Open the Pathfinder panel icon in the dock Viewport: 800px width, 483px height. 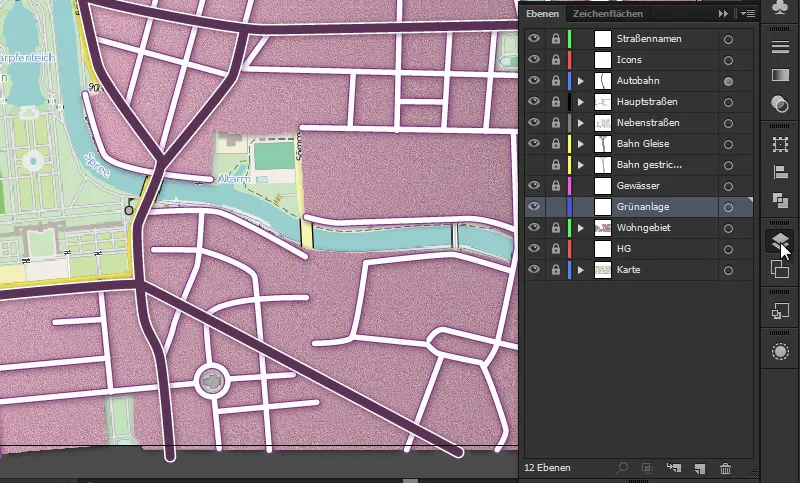point(780,200)
